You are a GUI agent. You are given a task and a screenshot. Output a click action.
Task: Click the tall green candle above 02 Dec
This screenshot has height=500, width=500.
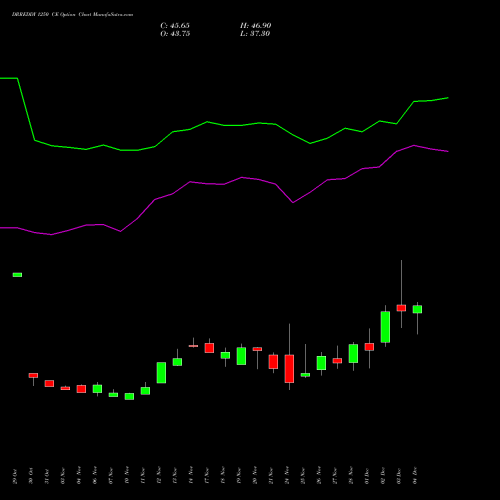tap(385, 327)
